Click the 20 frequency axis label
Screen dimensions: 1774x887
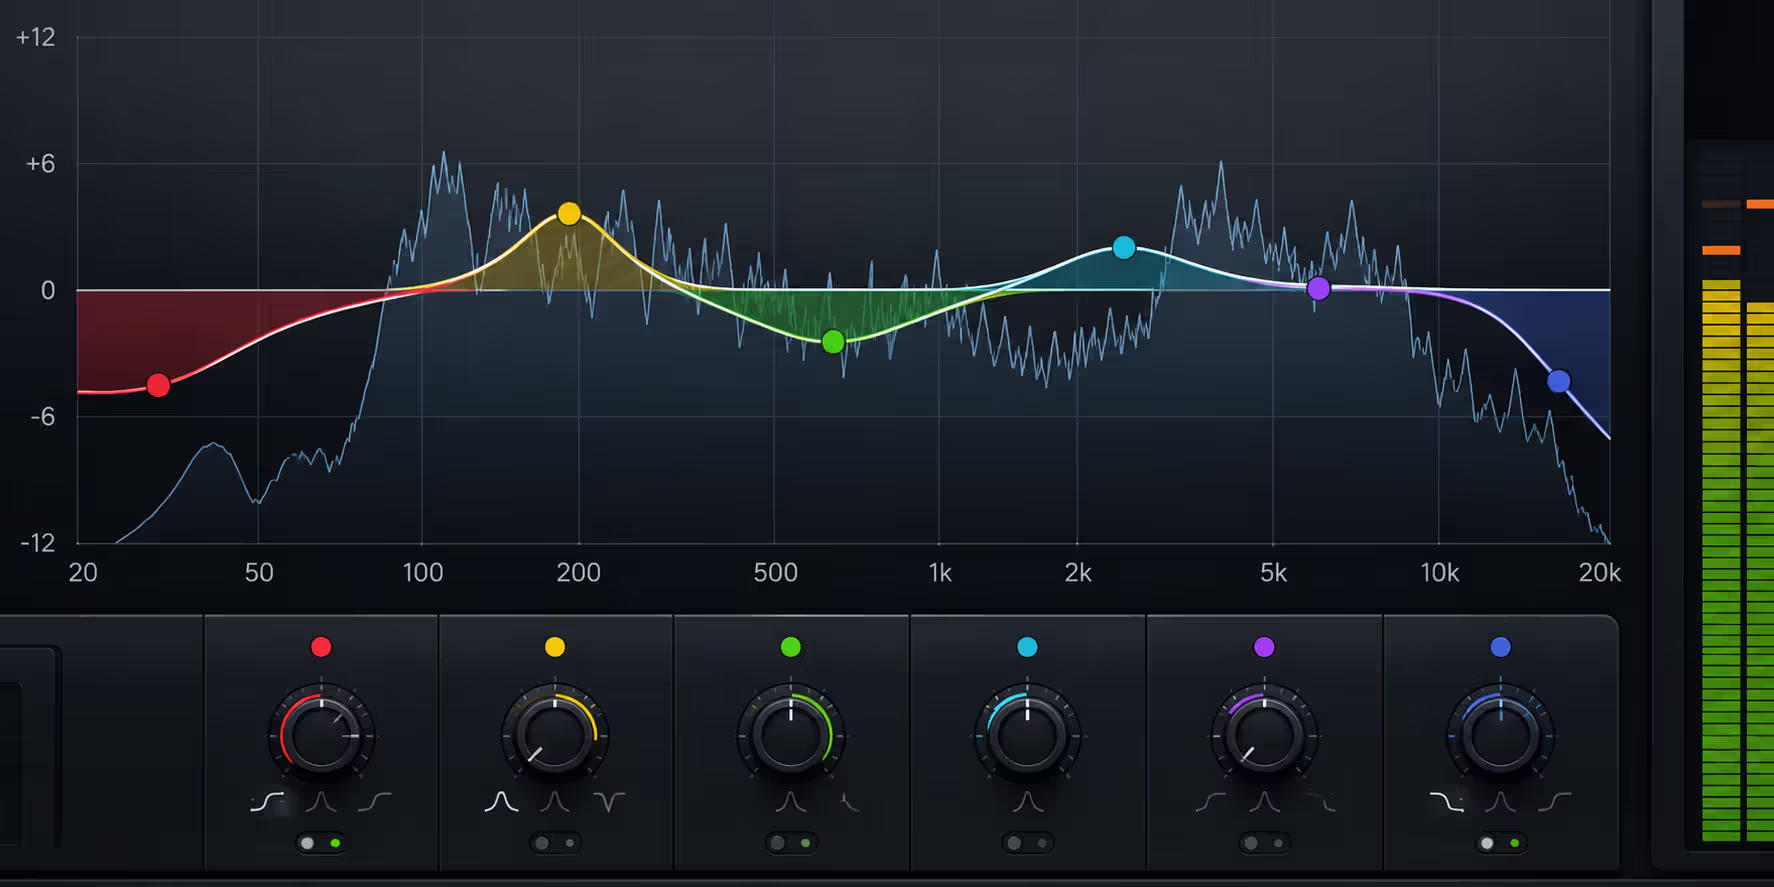pos(83,572)
